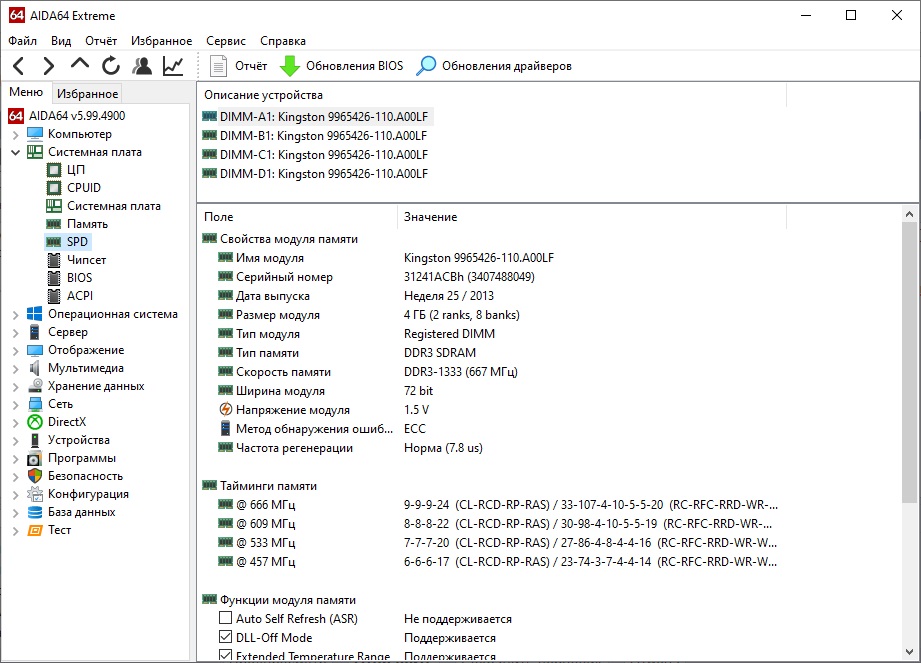Open the Сервис menu

226,41
